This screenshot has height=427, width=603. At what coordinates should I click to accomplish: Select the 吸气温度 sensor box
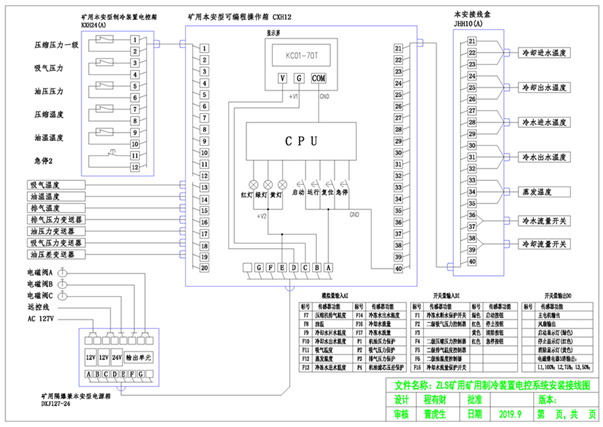click(x=56, y=185)
